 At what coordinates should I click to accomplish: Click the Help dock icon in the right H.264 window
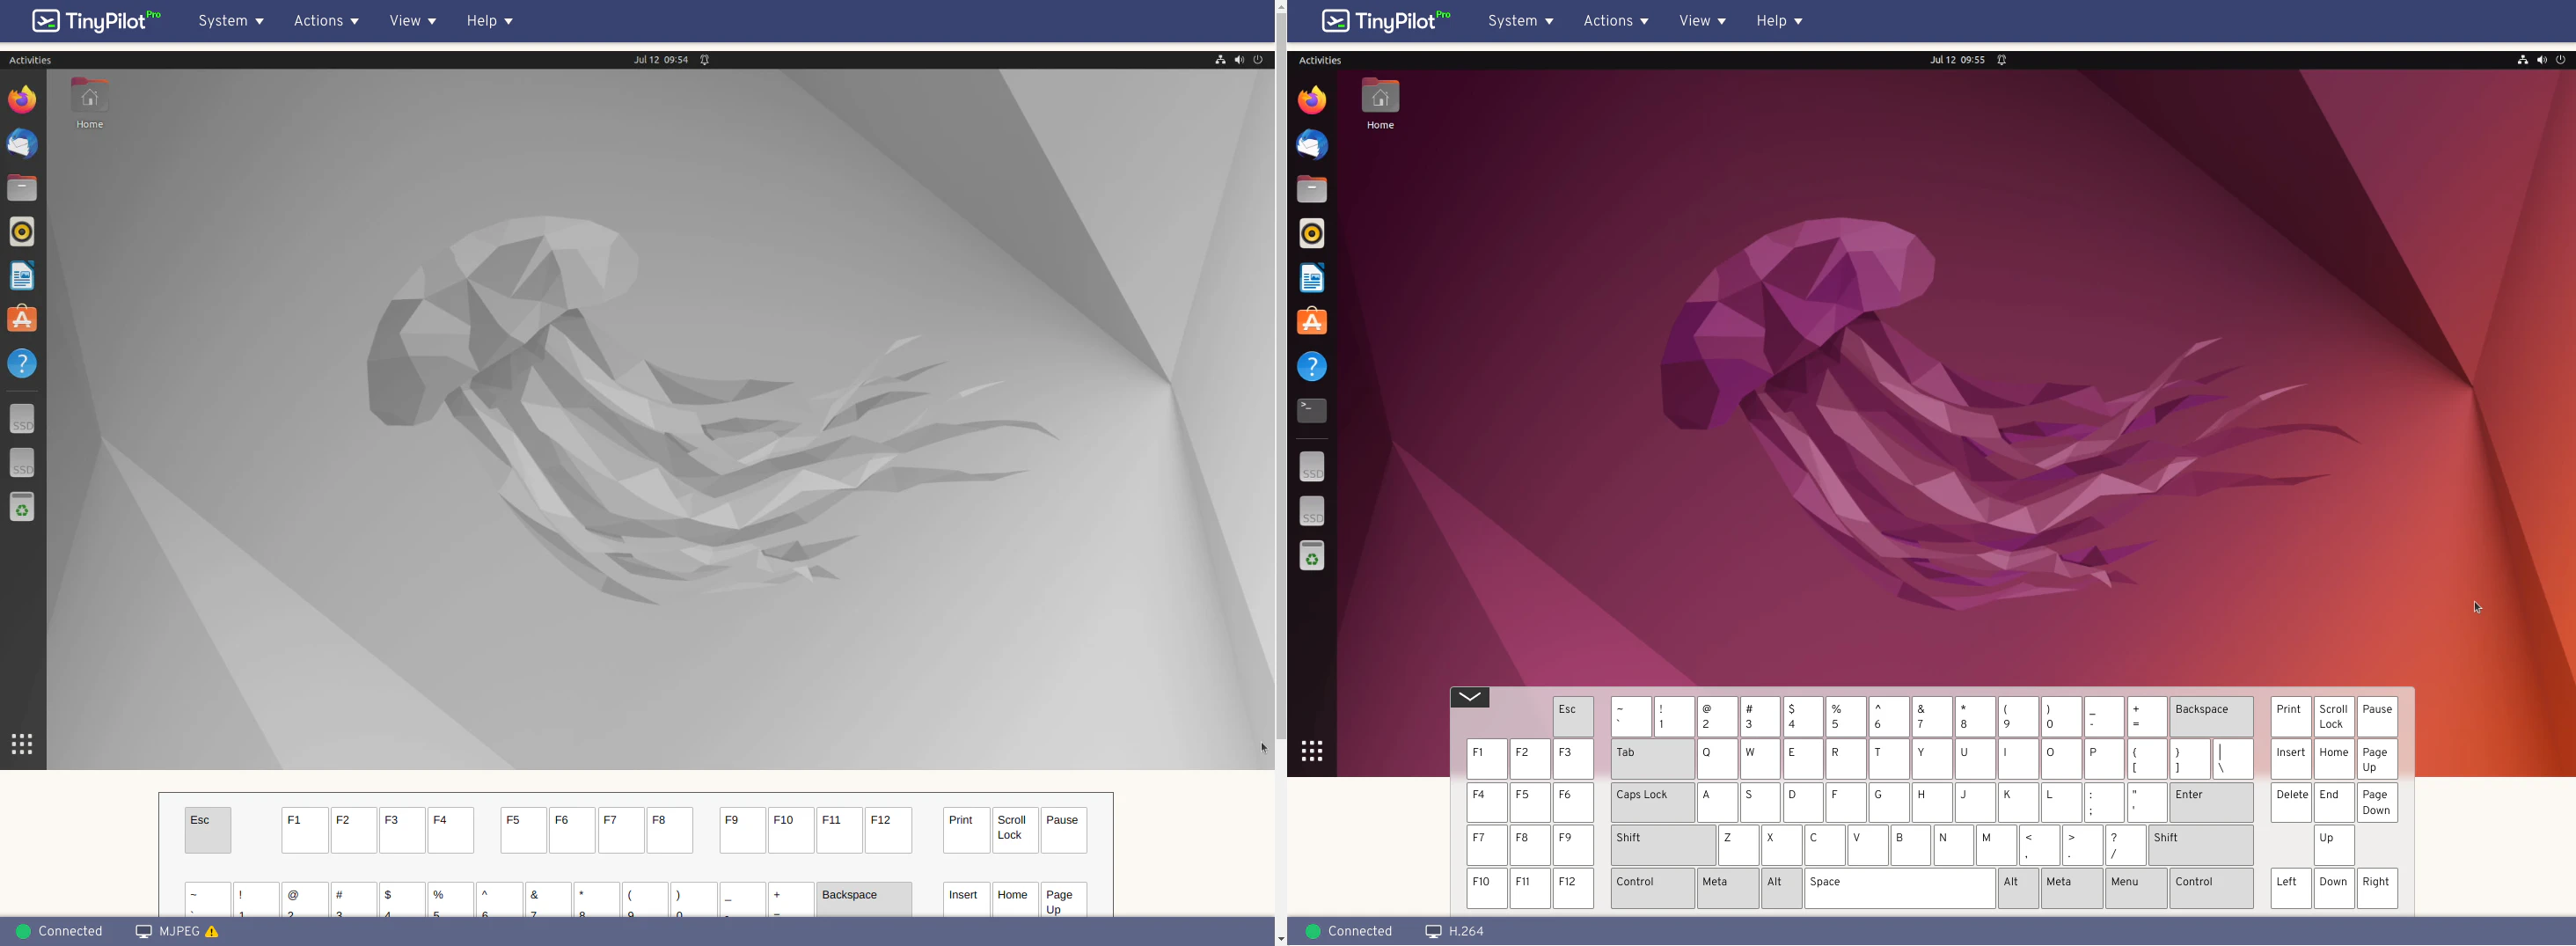click(1312, 367)
